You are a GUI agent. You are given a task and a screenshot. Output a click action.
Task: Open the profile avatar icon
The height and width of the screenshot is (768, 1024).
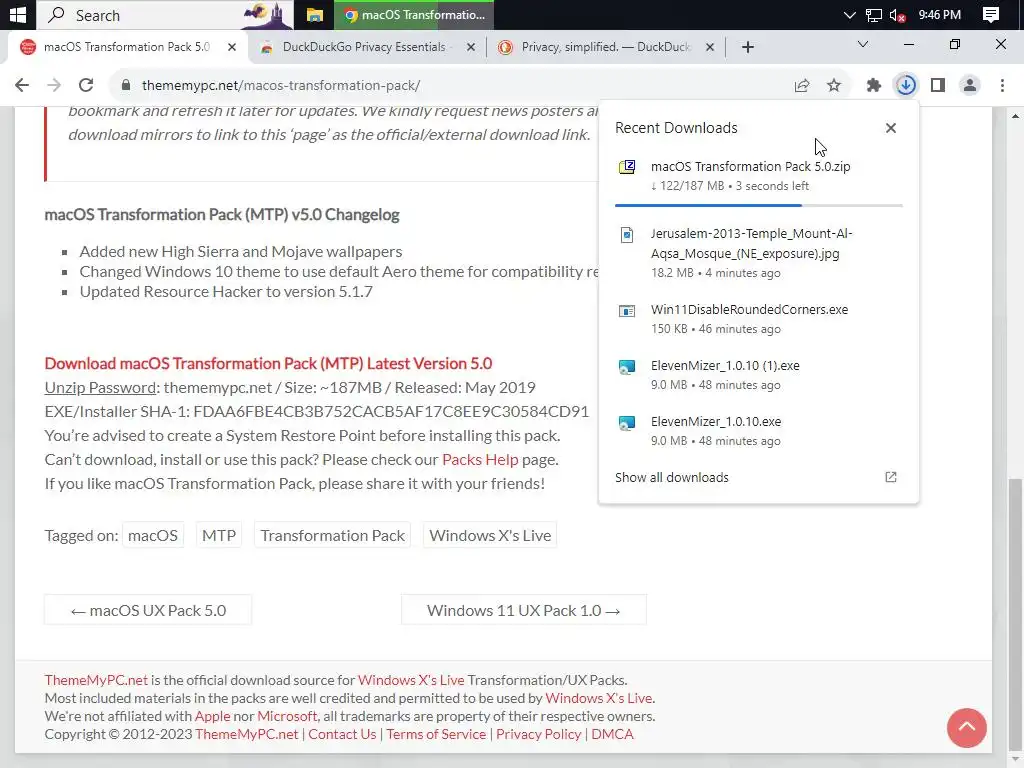(970, 85)
